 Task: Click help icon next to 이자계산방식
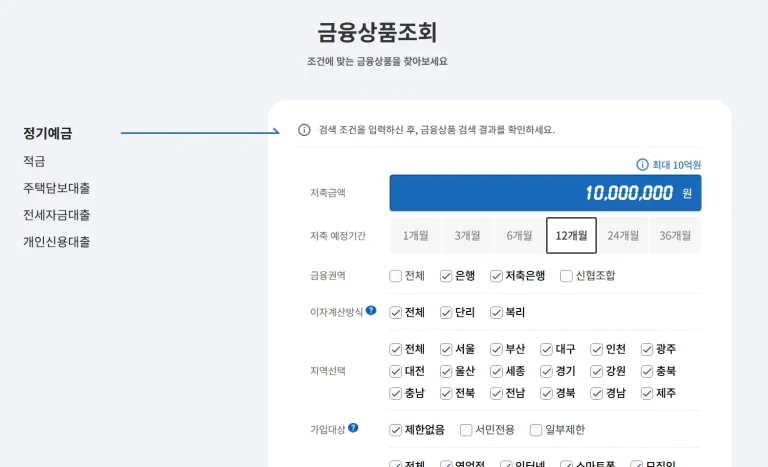click(x=371, y=311)
